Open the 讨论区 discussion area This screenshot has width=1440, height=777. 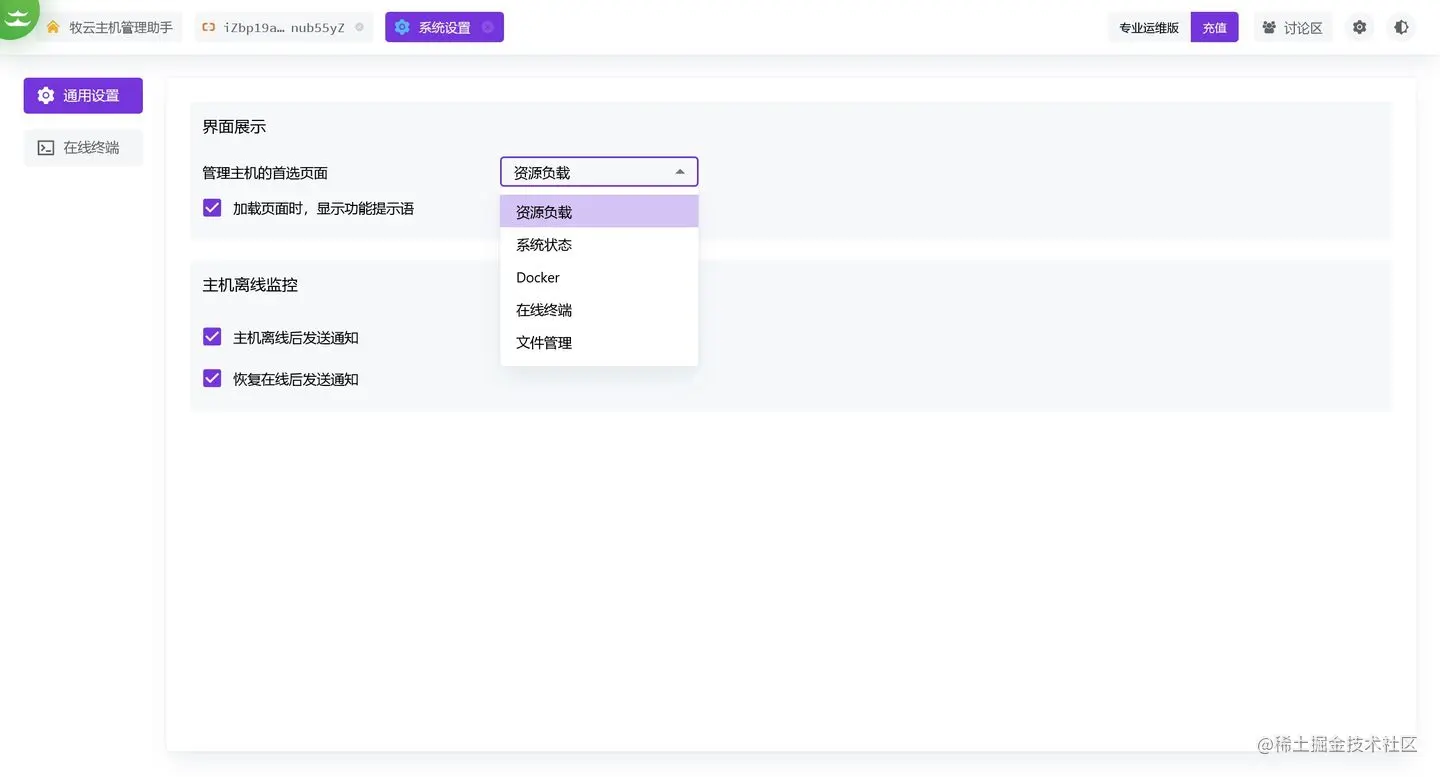(x=1293, y=28)
